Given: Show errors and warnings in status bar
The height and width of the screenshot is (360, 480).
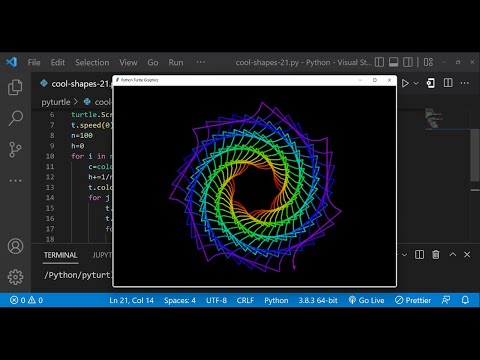Looking at the screenshot, I should [x=26, y=300].
